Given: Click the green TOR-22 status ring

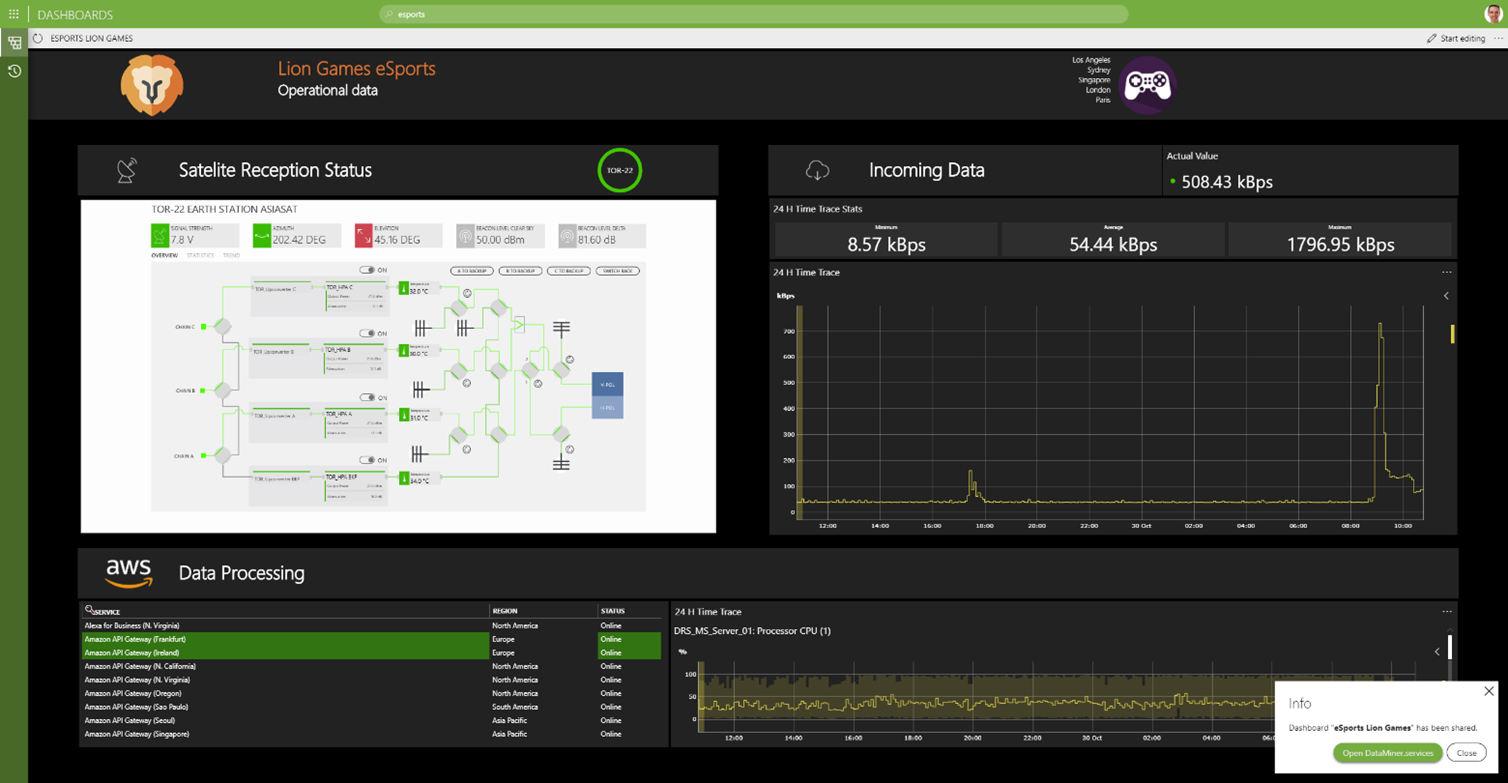Looking at the screenshot, I should 620,170.
